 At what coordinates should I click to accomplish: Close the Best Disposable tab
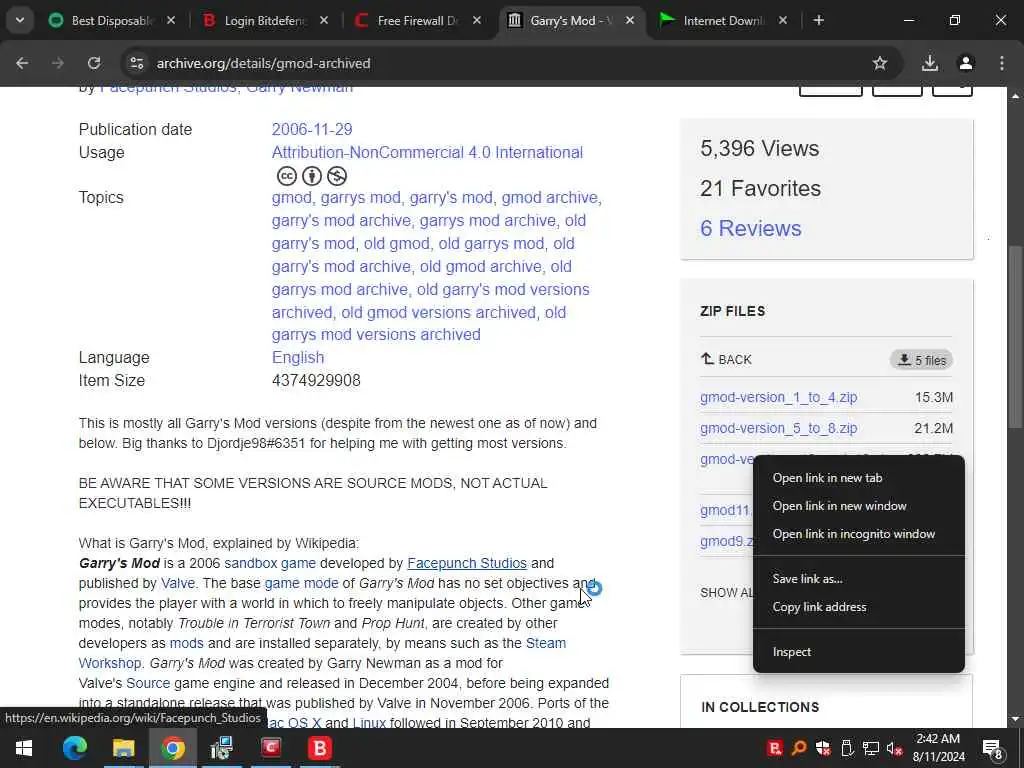tap(171, 20)
